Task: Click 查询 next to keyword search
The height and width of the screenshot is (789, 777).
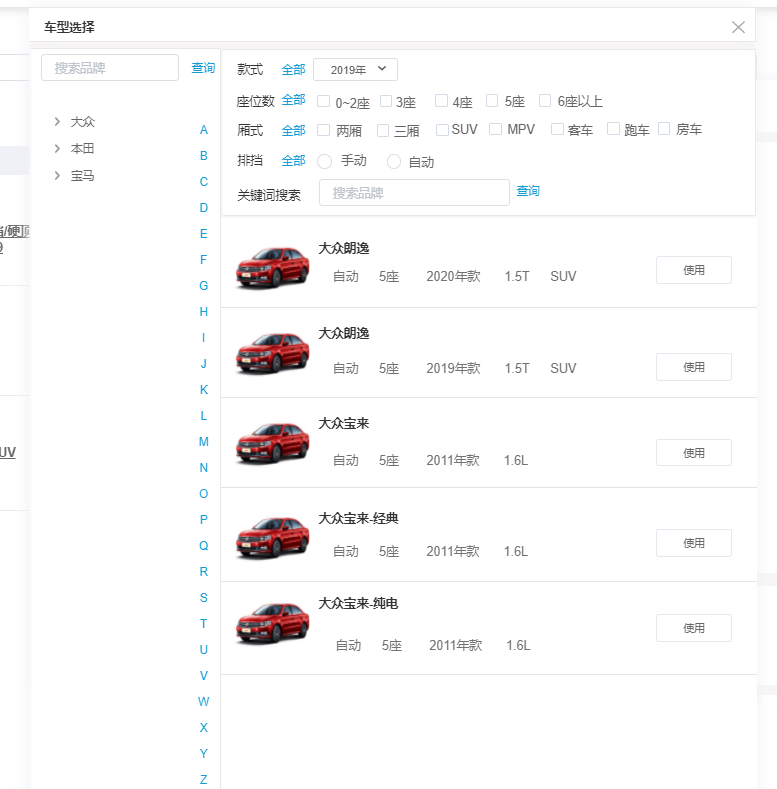Action: (528, 191)
